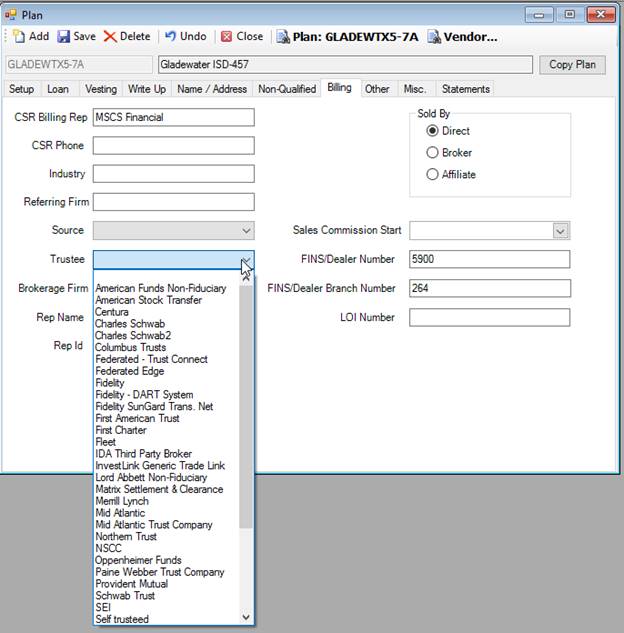
Task: Click the Close toolbar icon
Action: pos(227,37)
